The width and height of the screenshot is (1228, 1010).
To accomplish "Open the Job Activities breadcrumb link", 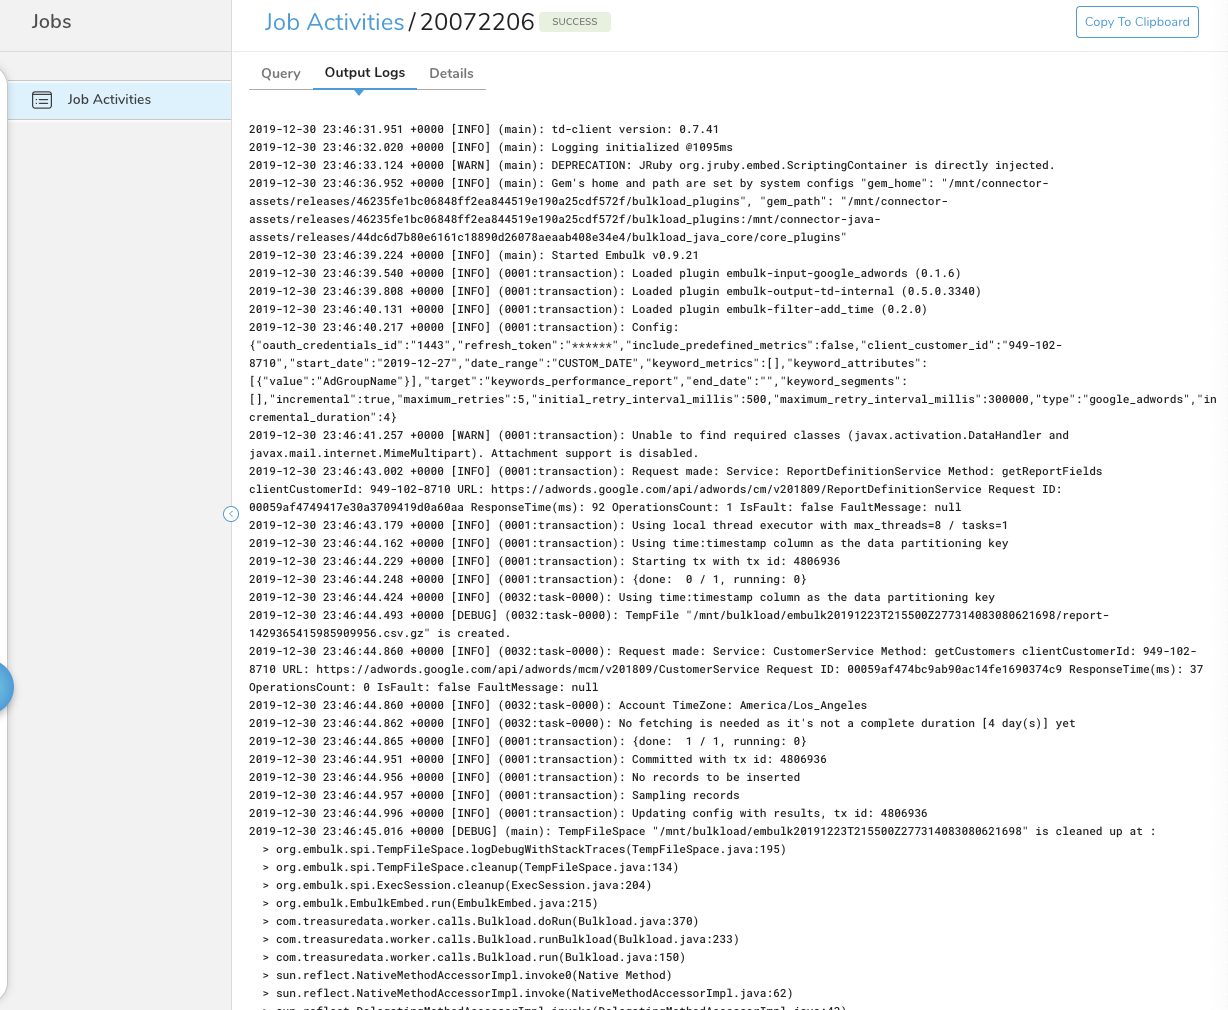I will pyautogui.click(x=334, y=22).
